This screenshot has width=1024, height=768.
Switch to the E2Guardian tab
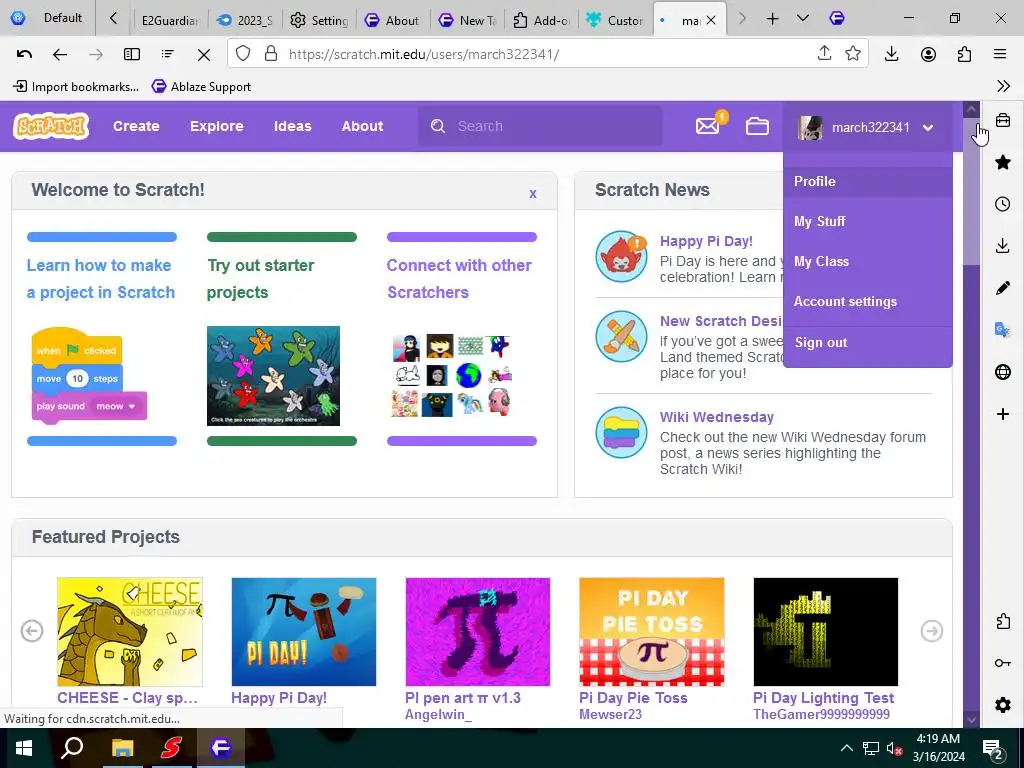click(x=170, y=20)
